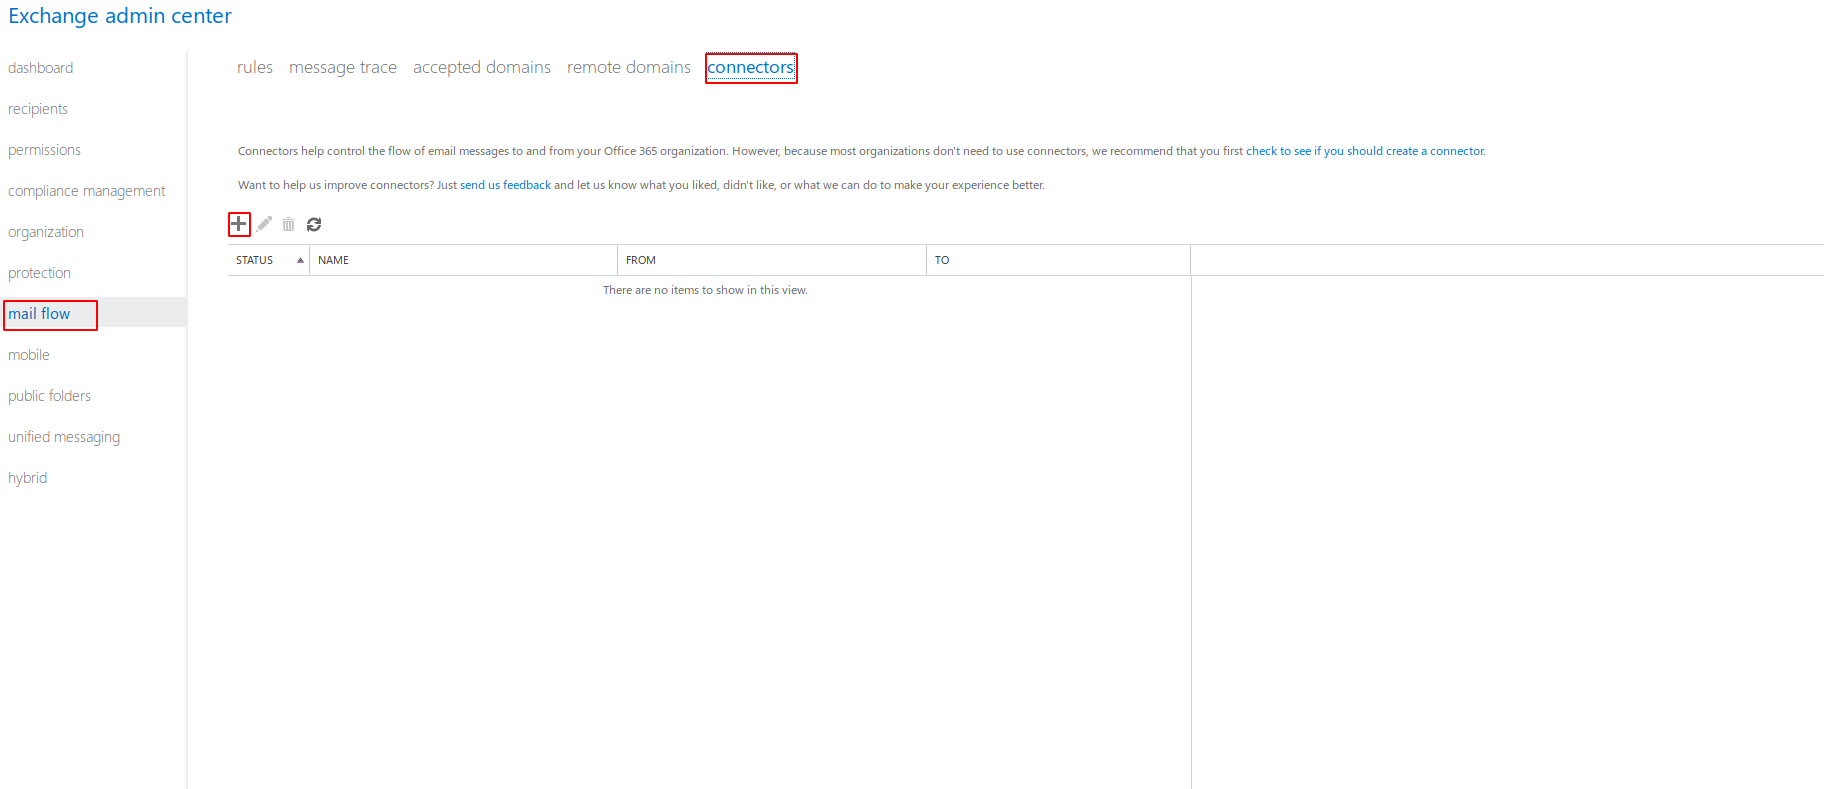Click 'check to see if you should create a connector' link
The image size is (1824, 789).
coord(1365,151)
